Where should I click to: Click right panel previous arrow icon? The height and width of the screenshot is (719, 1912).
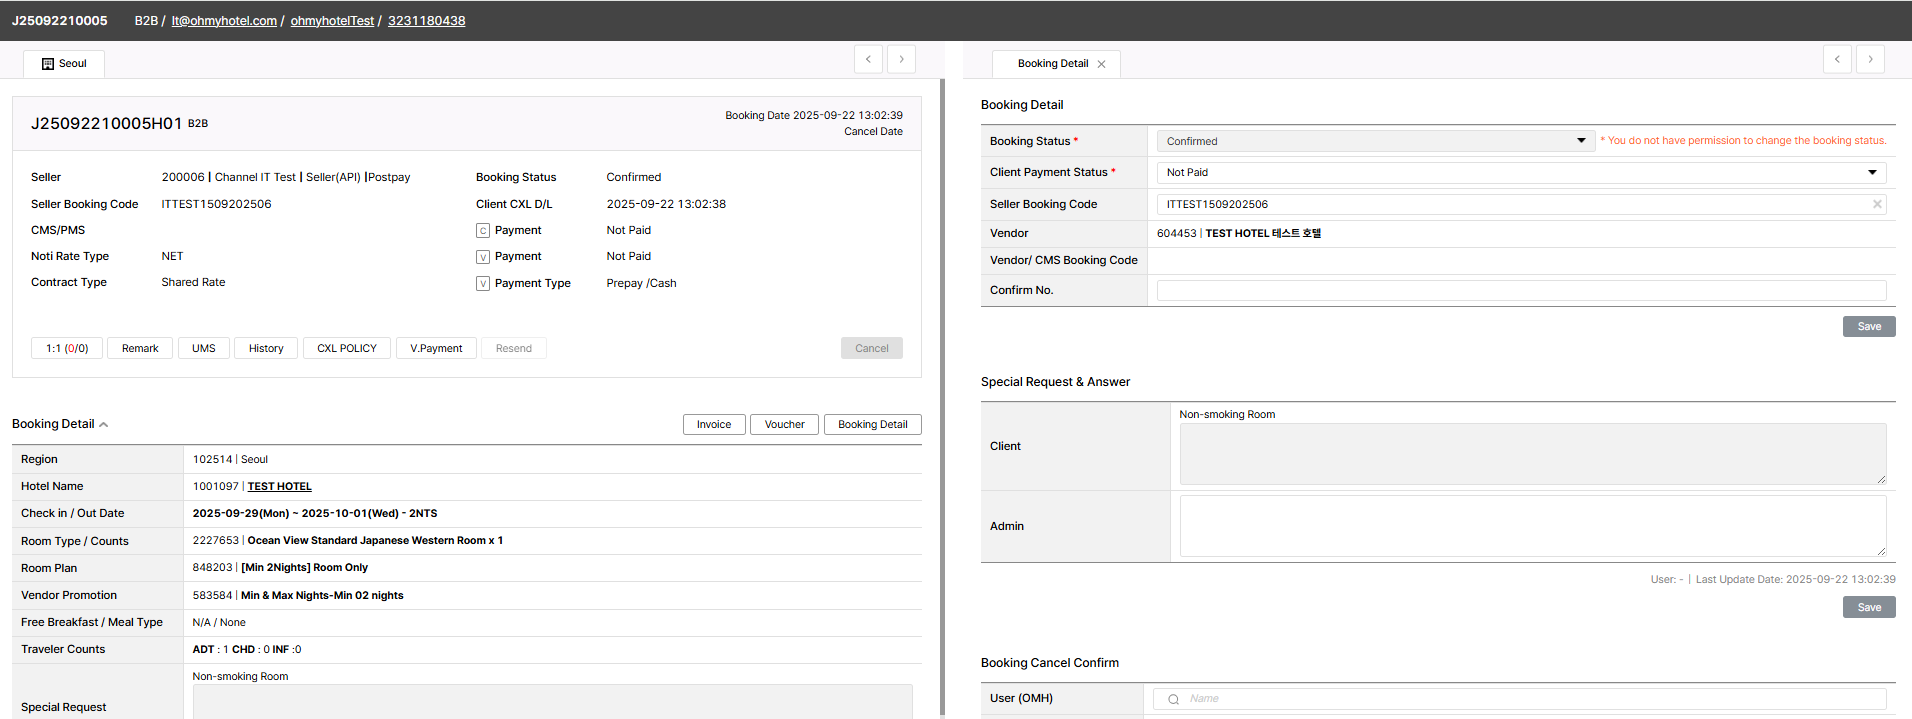click(1837, 59)
